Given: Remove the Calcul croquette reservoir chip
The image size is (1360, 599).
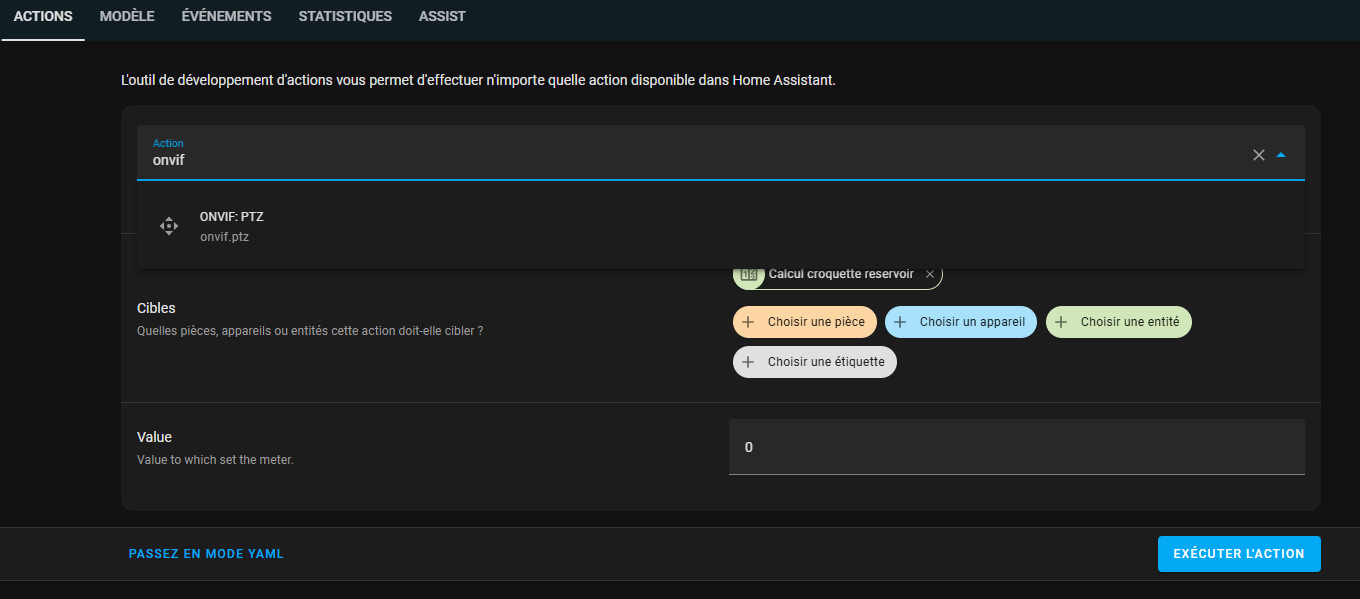Looking at the screenshot, I should (930, 274).
